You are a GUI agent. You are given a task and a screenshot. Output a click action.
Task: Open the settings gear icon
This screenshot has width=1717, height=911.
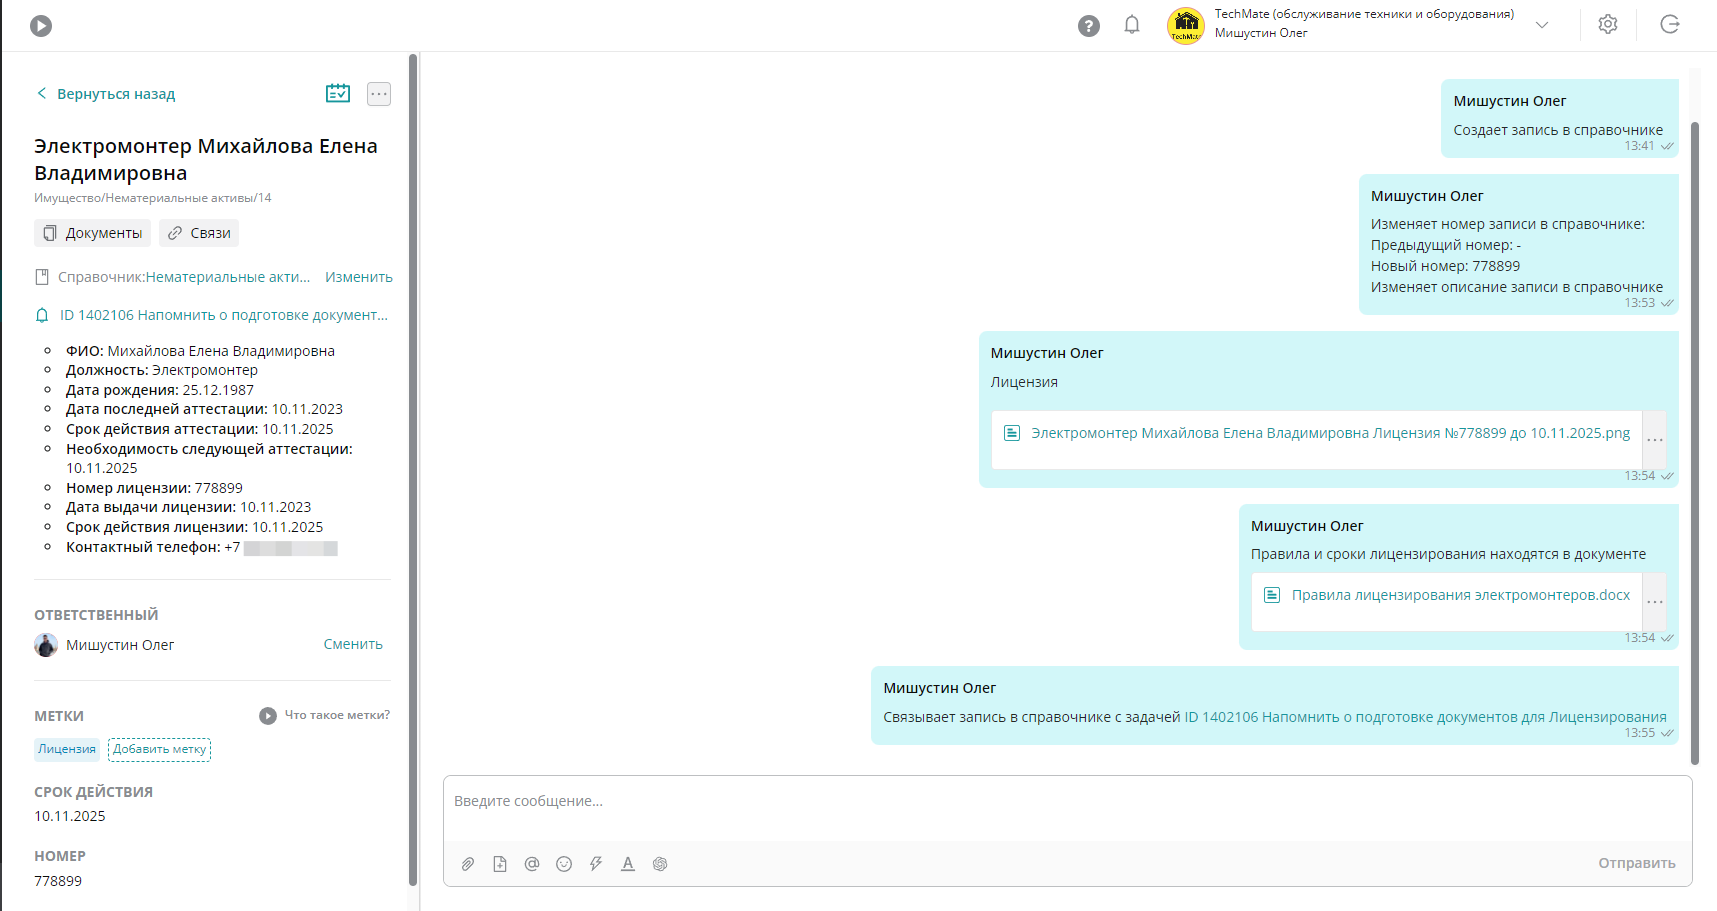tap(1608, 24)
